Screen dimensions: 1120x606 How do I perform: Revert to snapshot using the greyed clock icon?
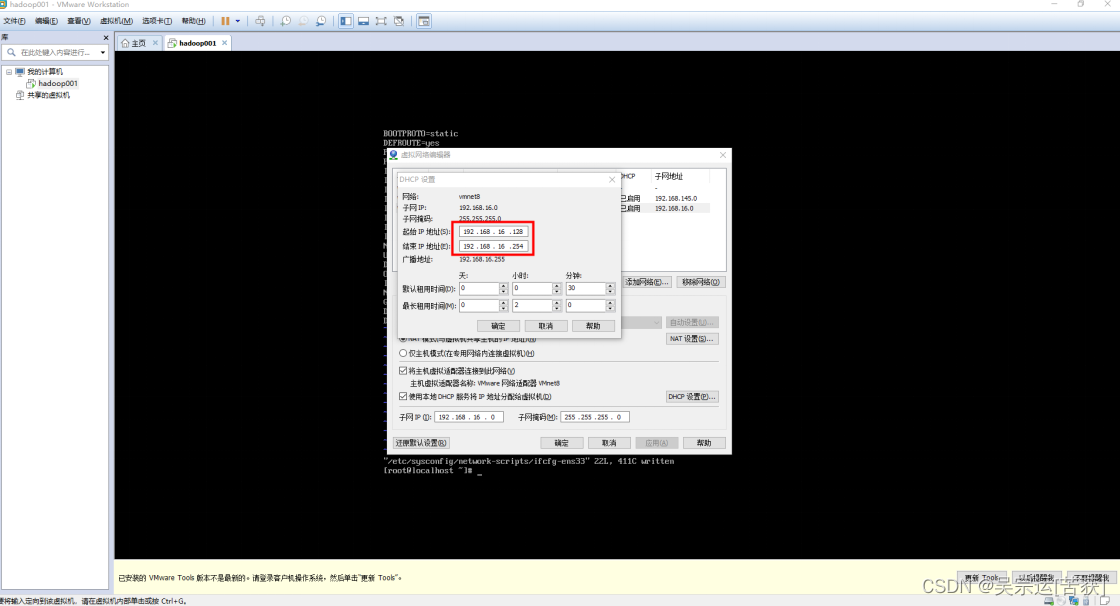coord(303,21)
